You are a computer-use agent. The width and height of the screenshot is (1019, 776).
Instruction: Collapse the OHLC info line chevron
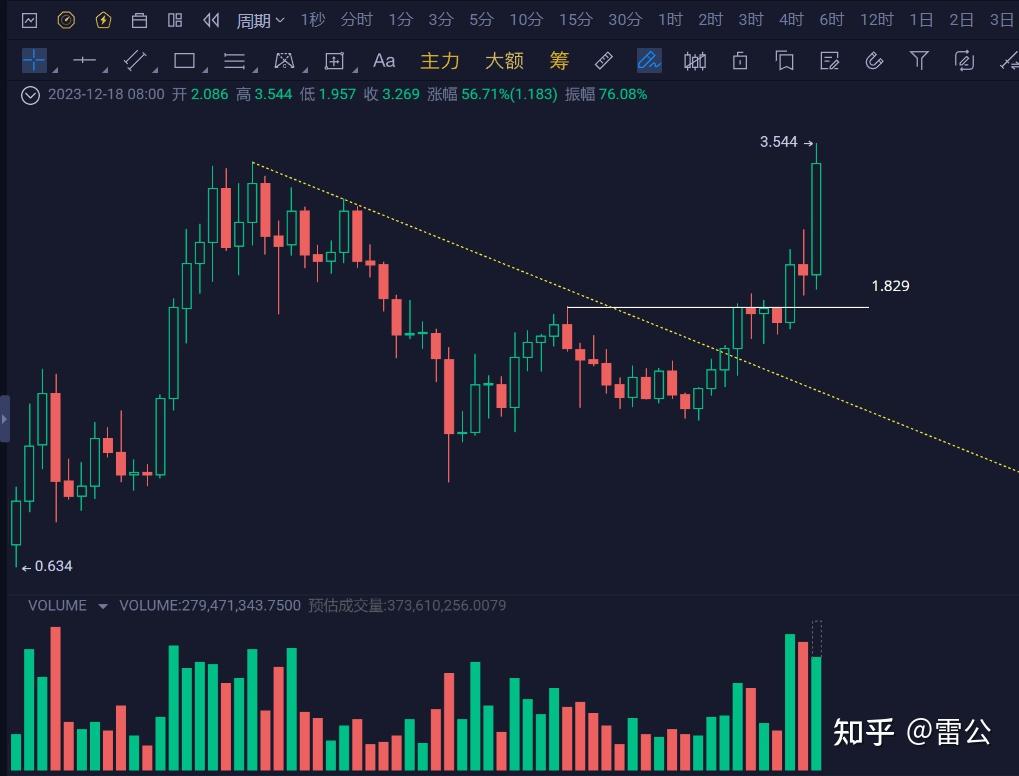click(30, 96)
